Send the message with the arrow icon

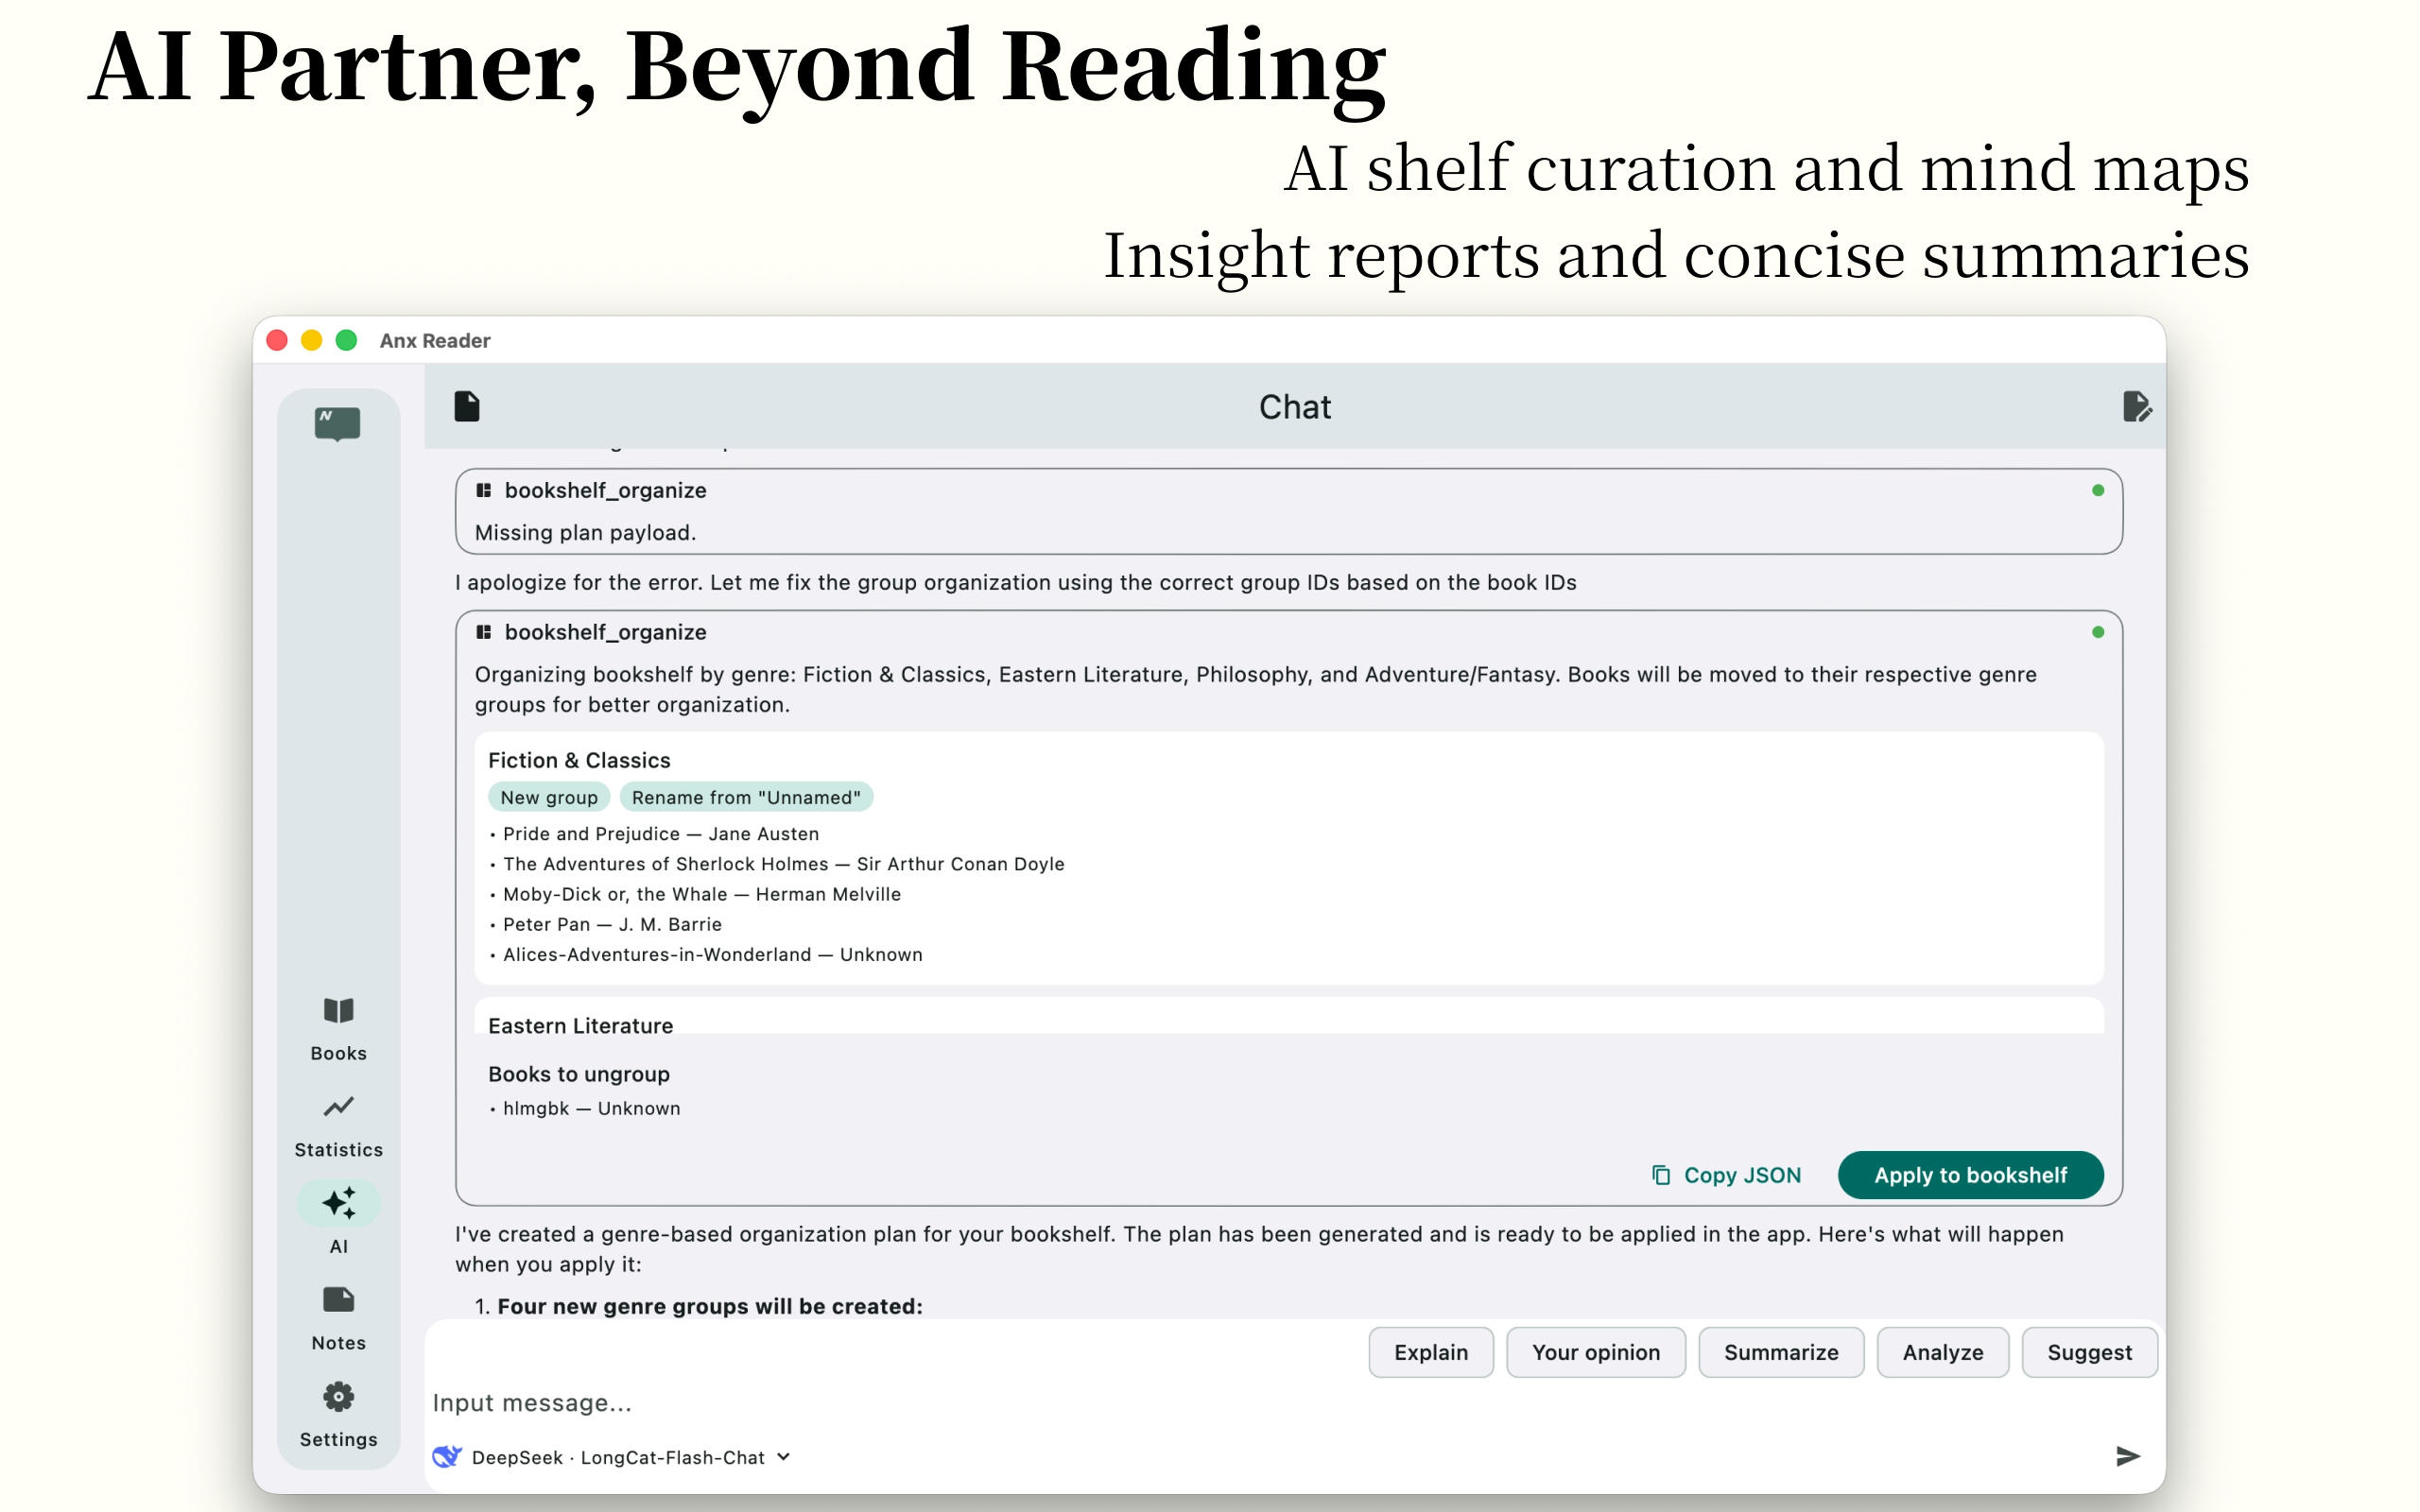2127,1456
